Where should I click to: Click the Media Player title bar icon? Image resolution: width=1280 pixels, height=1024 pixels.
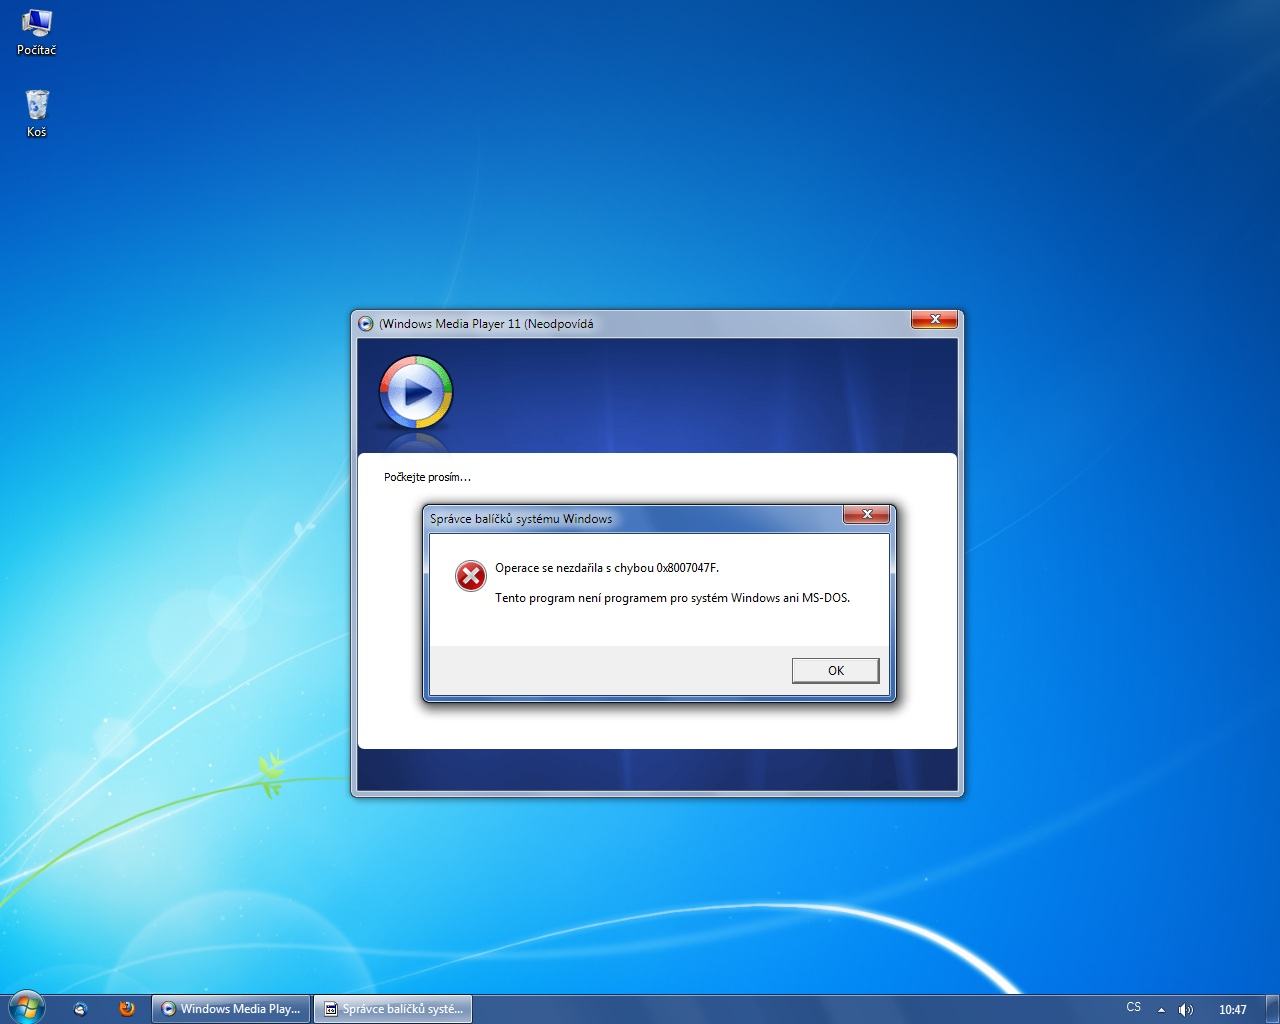click(x=366, y=323)
